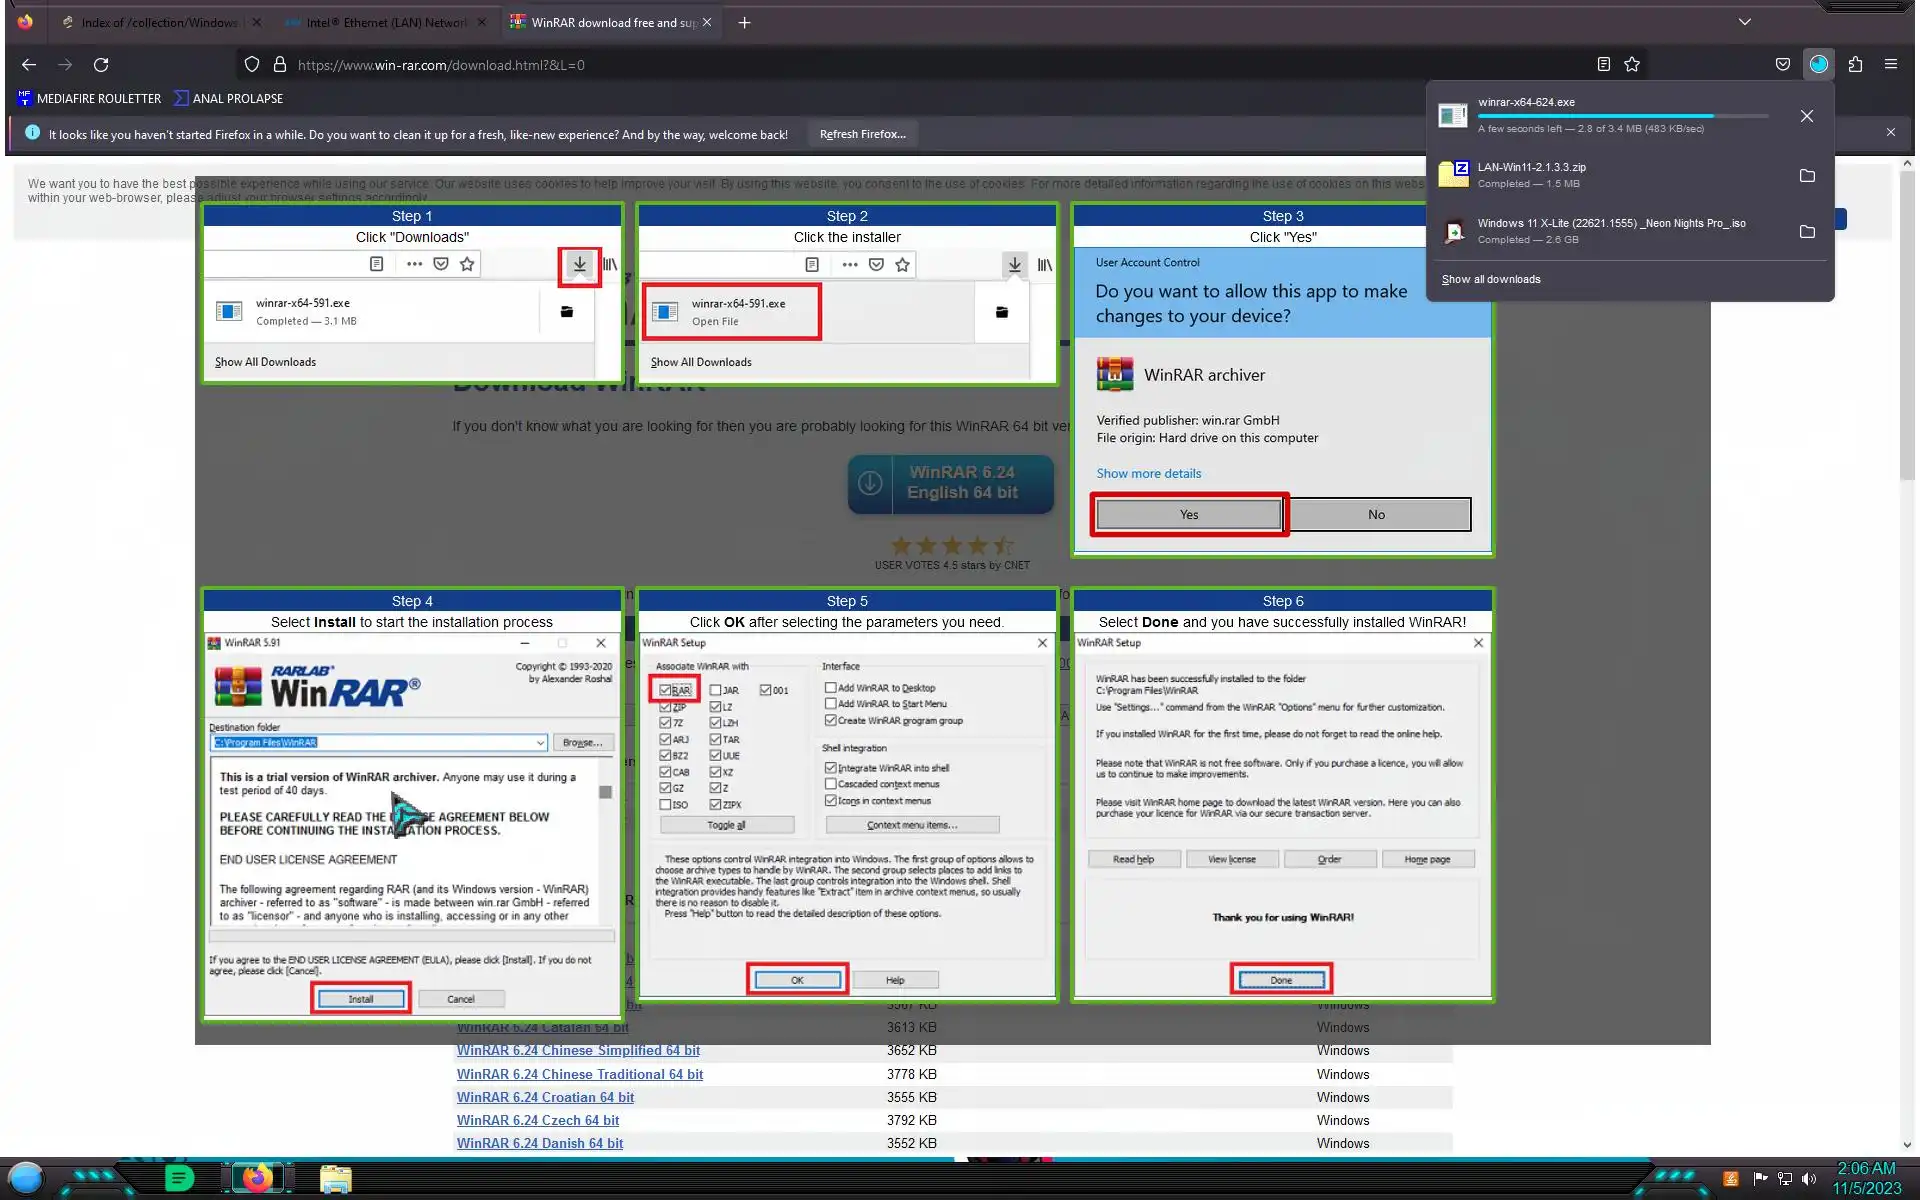1920x1200 pixels.
Task: Click the Save to Pocket icon
Action: tap(1782, 64)
